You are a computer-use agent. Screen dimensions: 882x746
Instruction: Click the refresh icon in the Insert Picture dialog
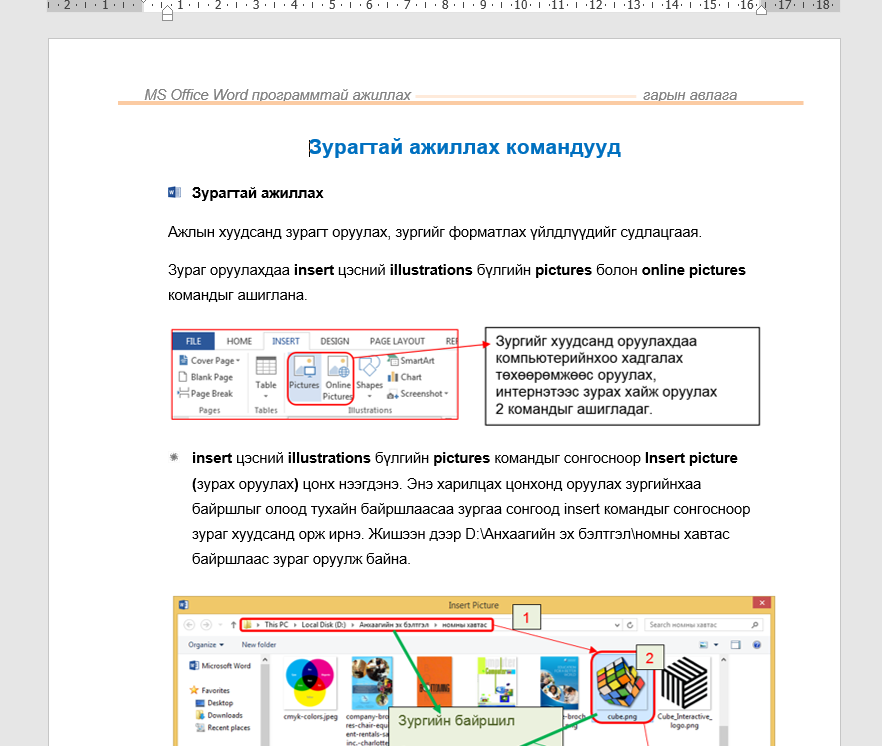click(630, 624)
